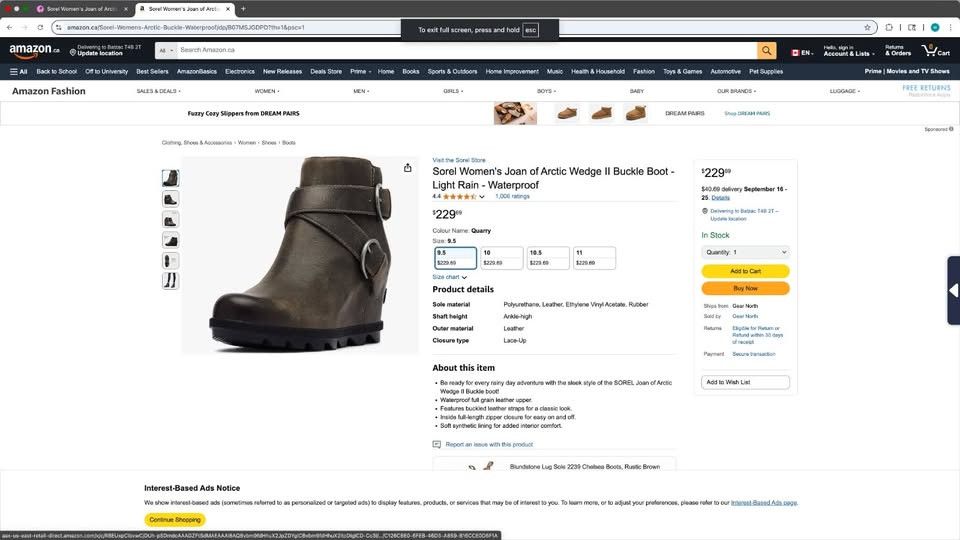Click Buy Now button
The height and width of the screenshot is (540, 960).
[745, 288]
